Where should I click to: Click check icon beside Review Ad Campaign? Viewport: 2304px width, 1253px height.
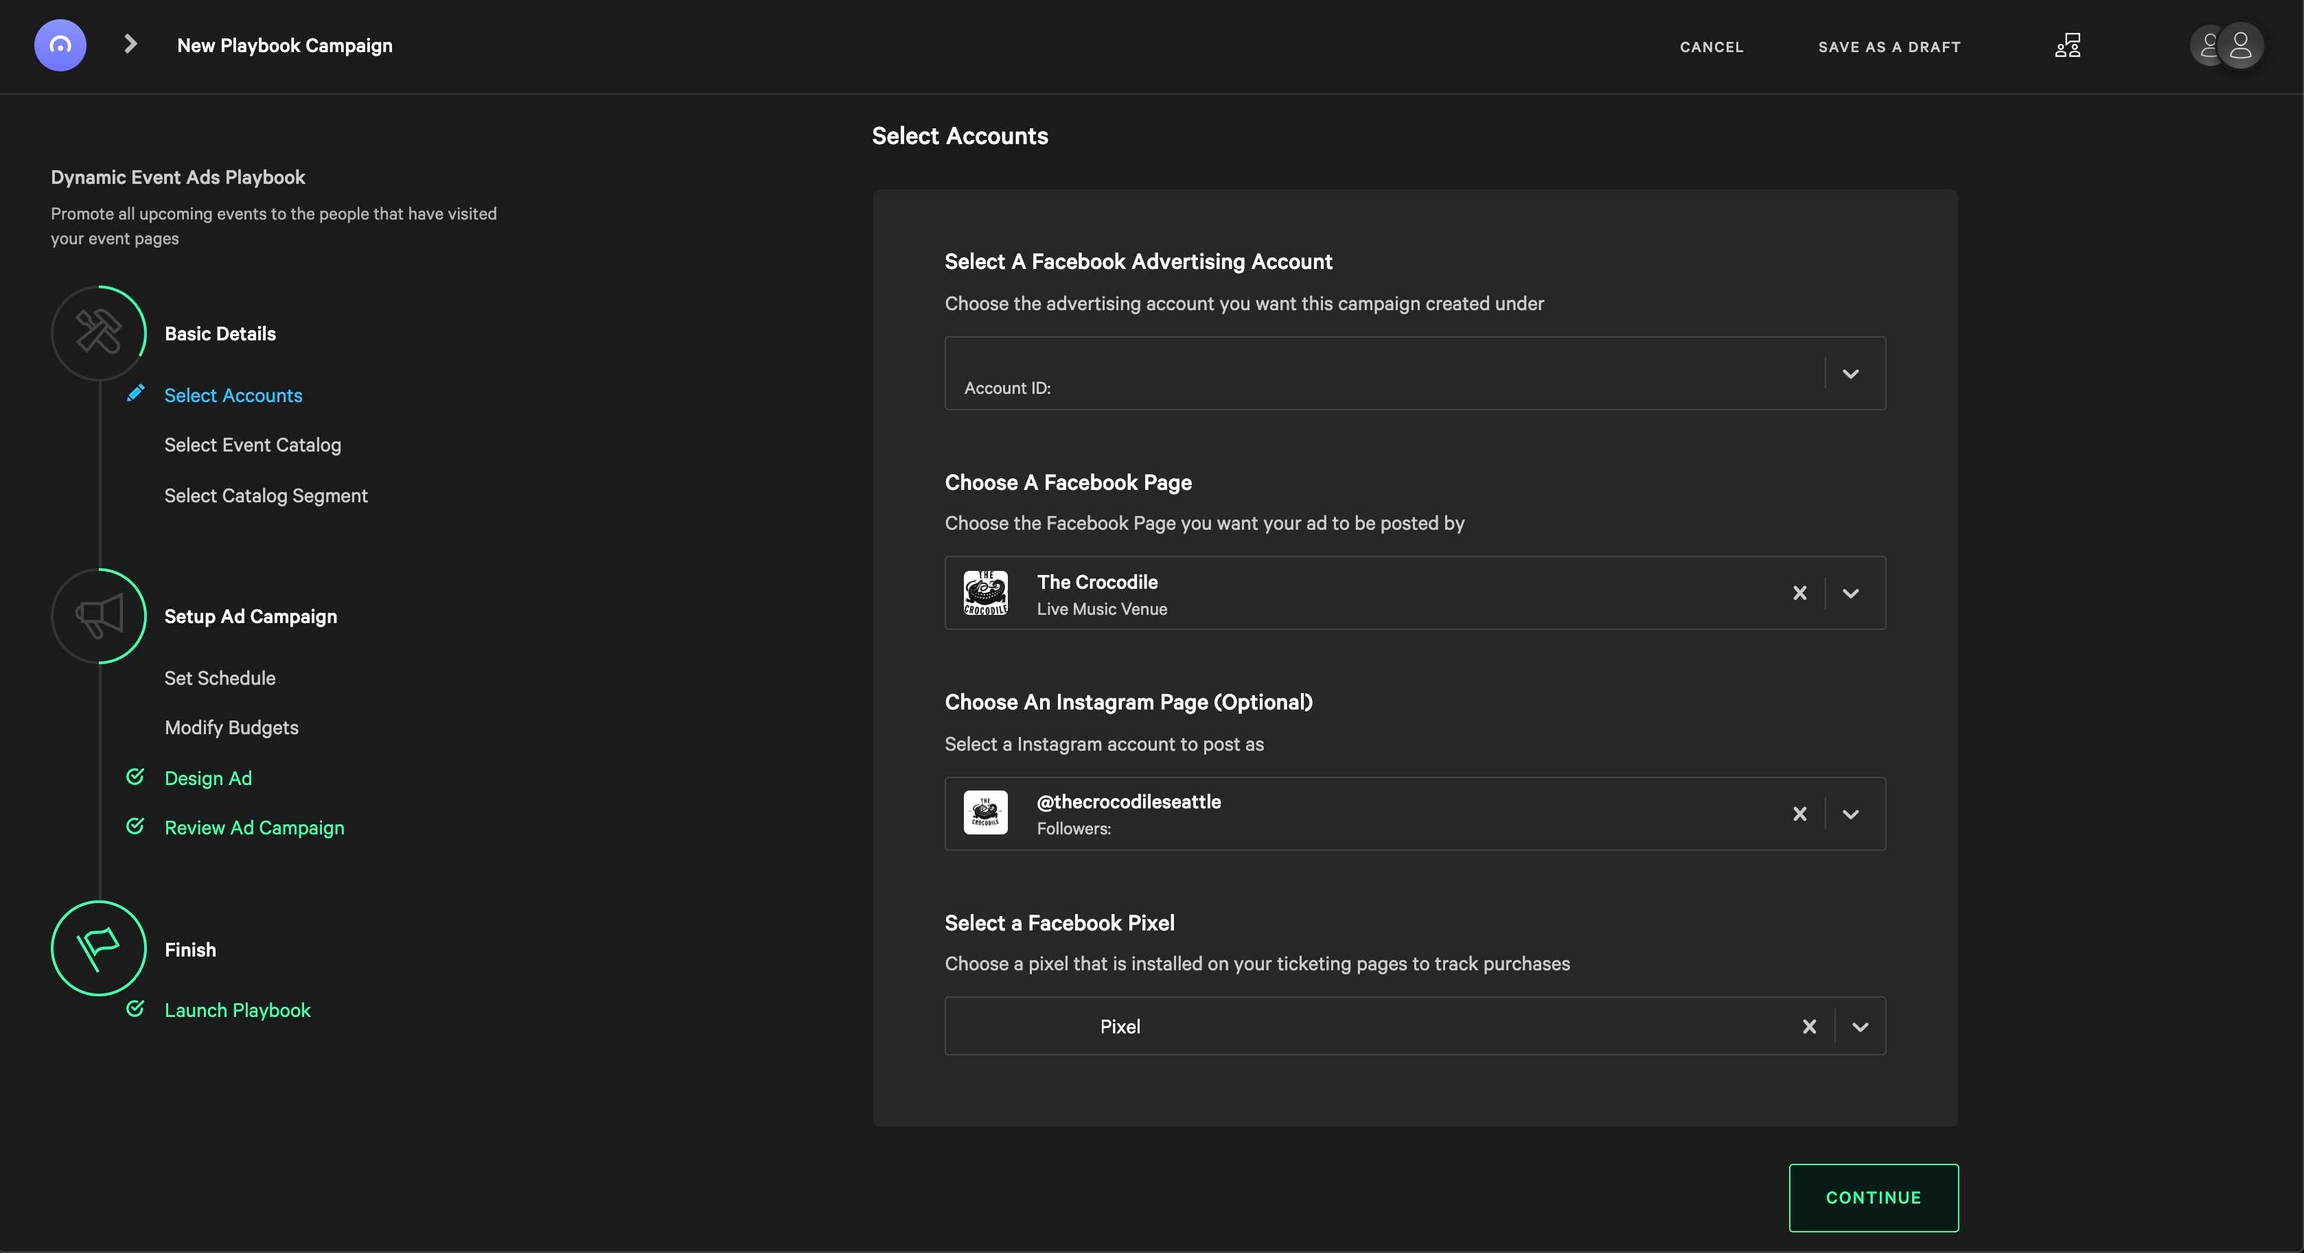coord(135,826)
